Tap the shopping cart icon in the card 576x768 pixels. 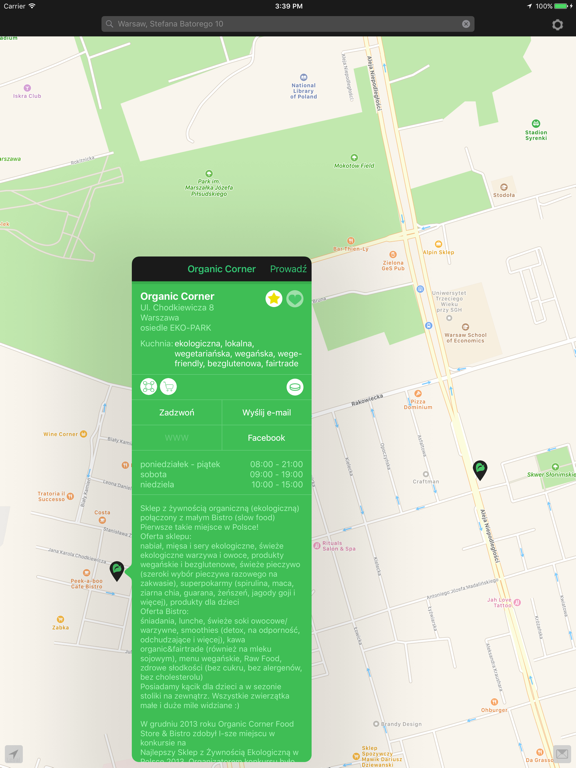pyautogui.click(x=168, y=386)
